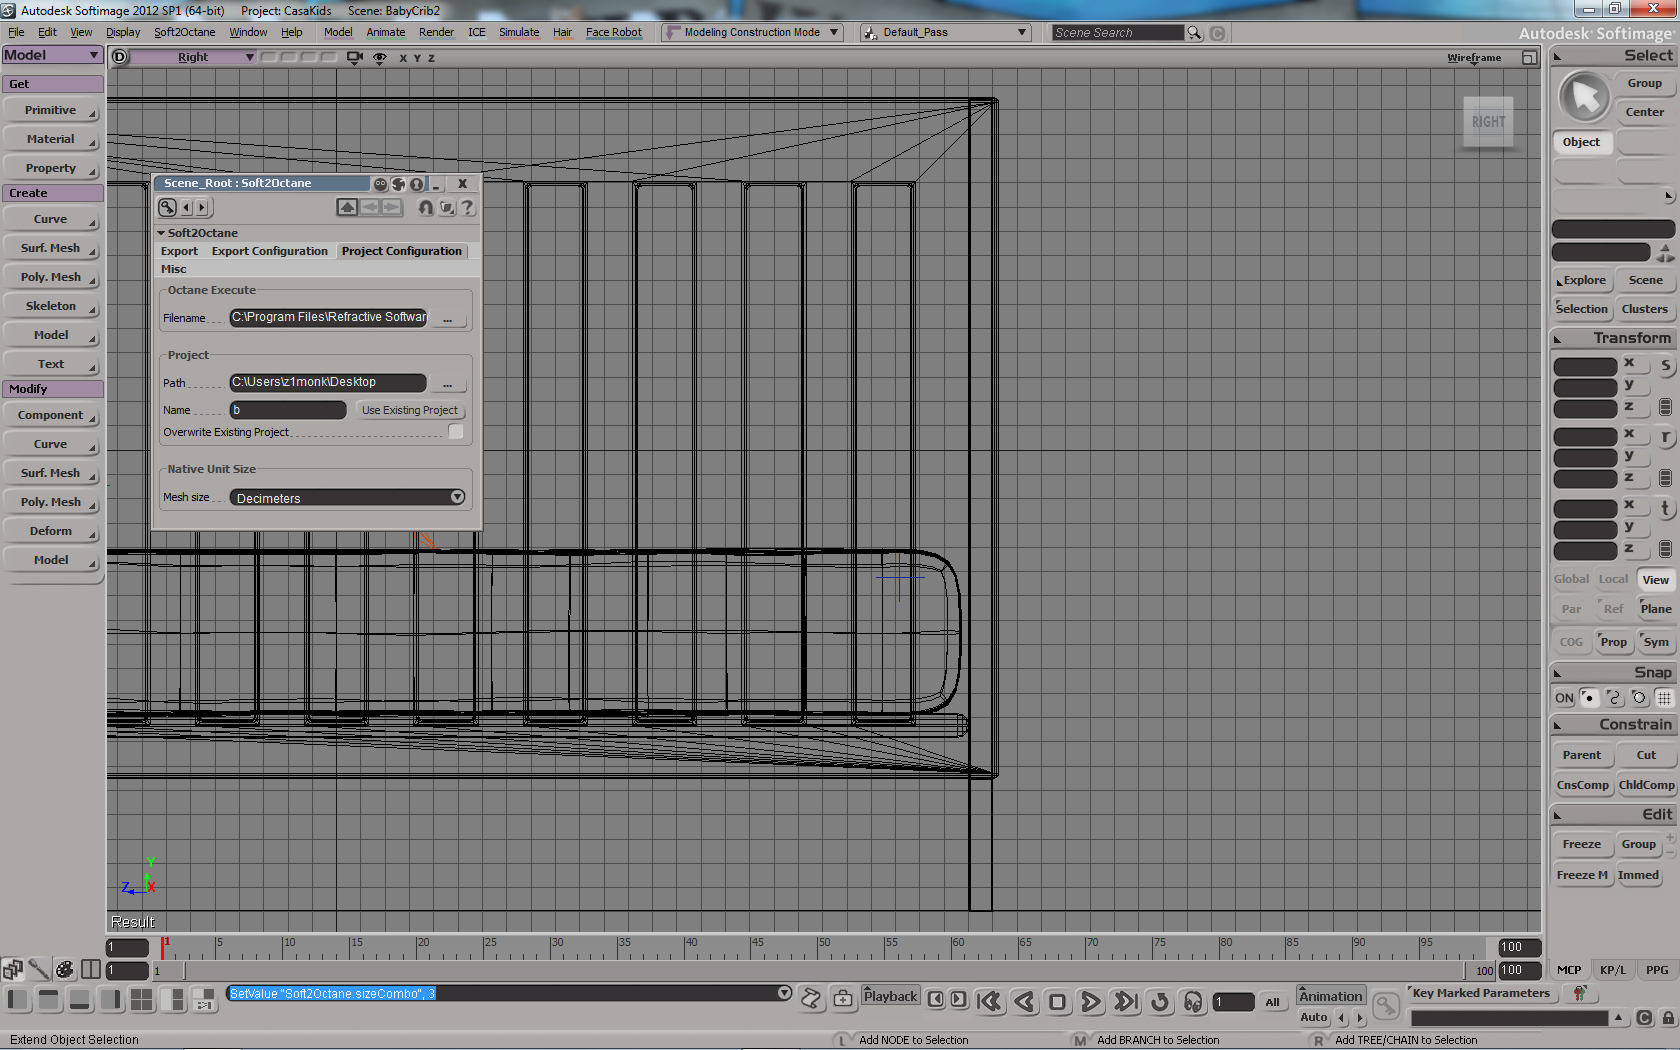Click the Explore button
Image resolution: width=1680 pixels, height=1050 pixels.
click(x=1582, y=280)
